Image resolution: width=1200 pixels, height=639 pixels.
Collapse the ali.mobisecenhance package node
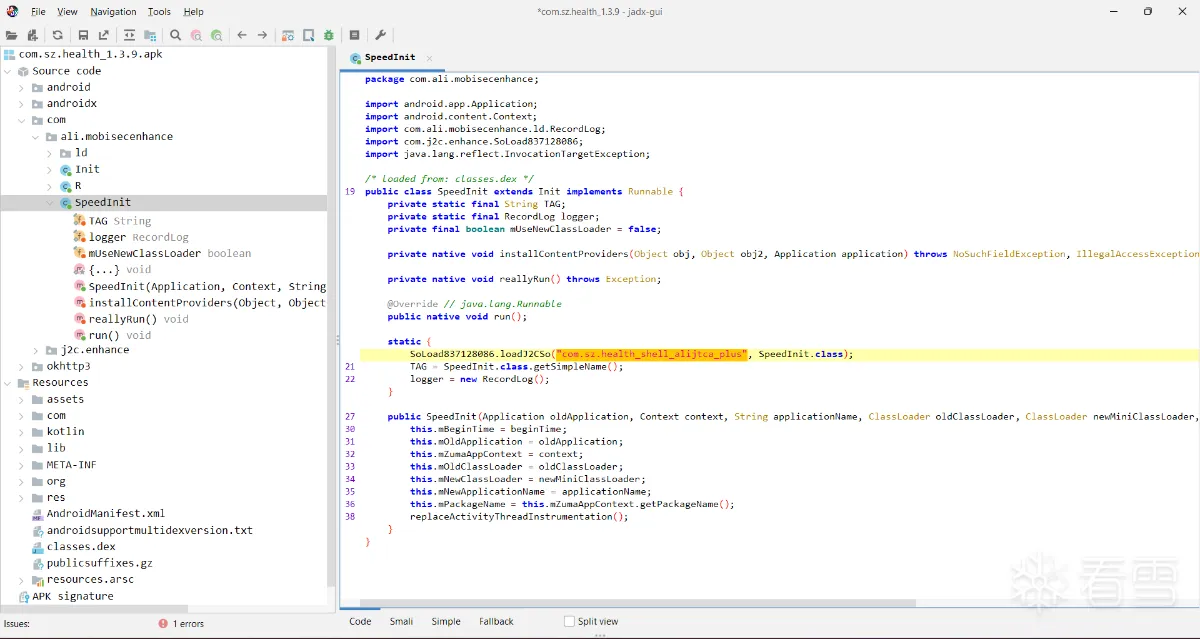click(x=36, y=136)
